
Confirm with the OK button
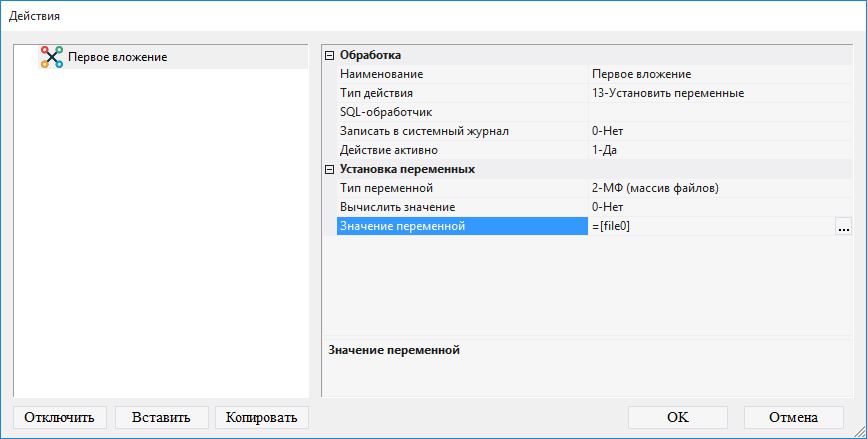pos(677,417)
